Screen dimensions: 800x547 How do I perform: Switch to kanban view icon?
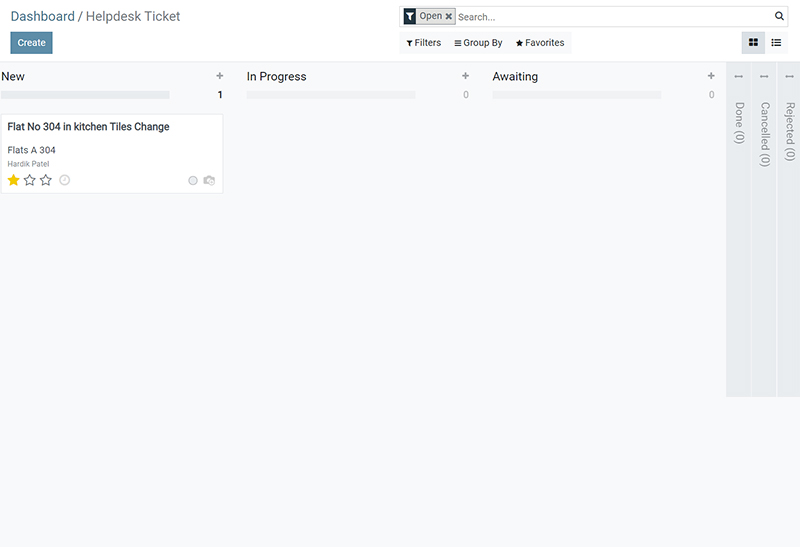753,43
